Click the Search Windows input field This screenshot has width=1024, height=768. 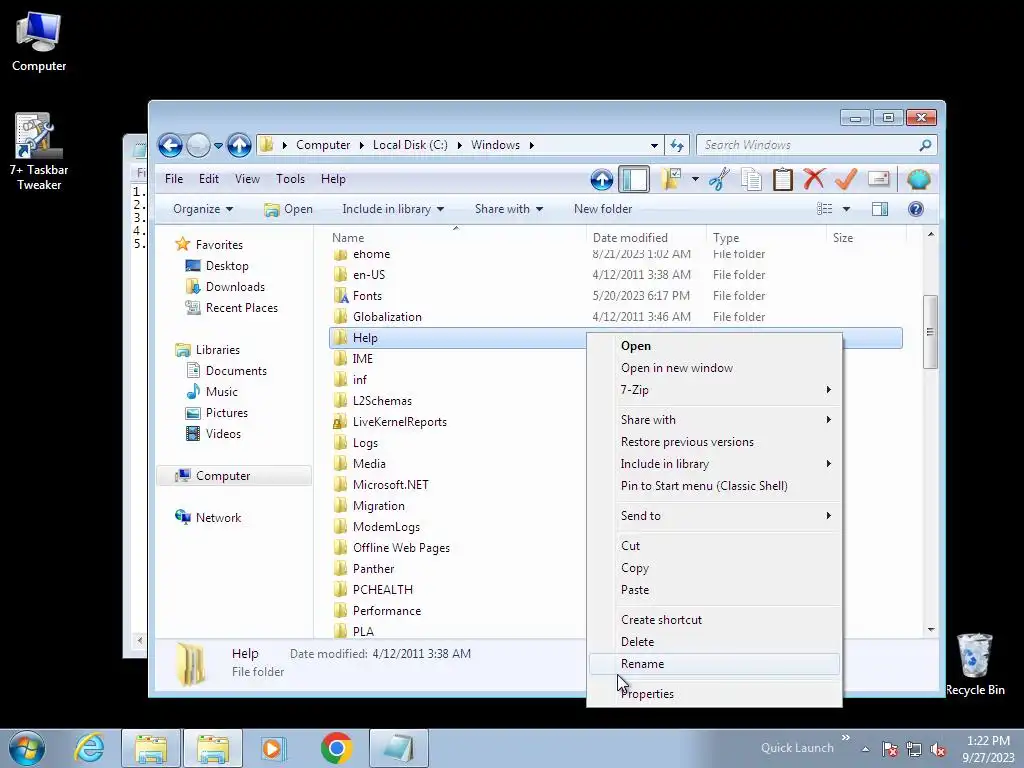[807, 145]
